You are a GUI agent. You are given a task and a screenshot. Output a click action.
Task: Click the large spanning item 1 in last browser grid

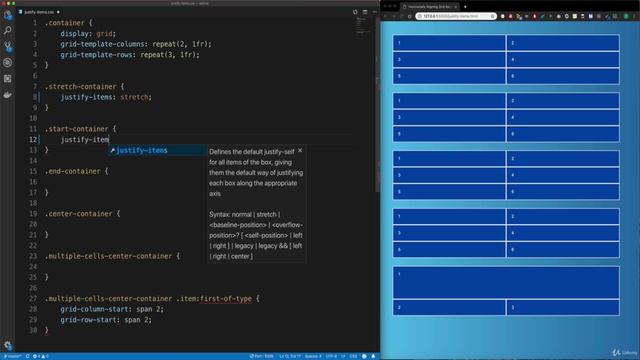pos(506,282)
